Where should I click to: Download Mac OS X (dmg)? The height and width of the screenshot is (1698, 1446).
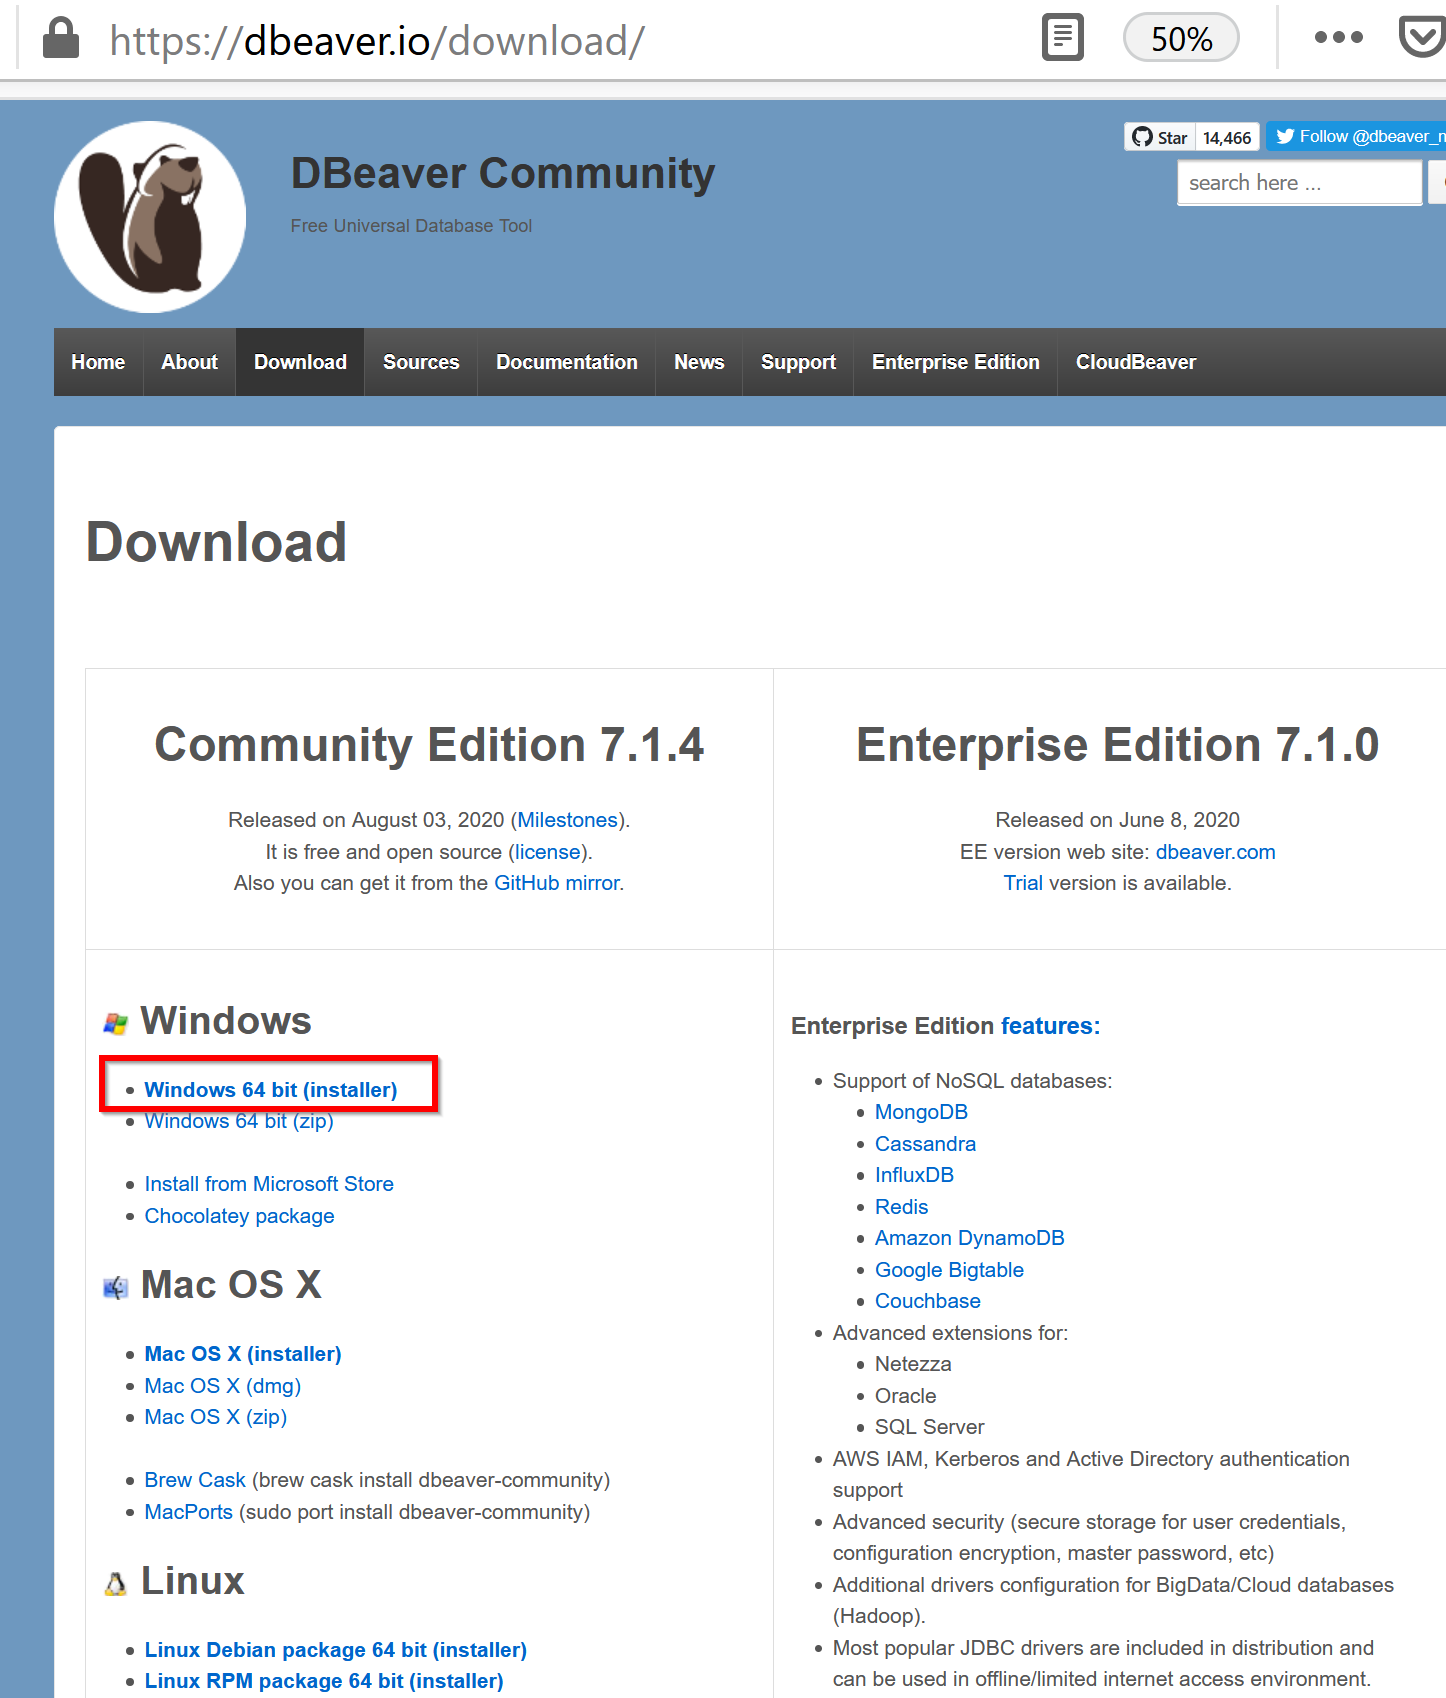pyautogui.click(x=223, y=1386)
